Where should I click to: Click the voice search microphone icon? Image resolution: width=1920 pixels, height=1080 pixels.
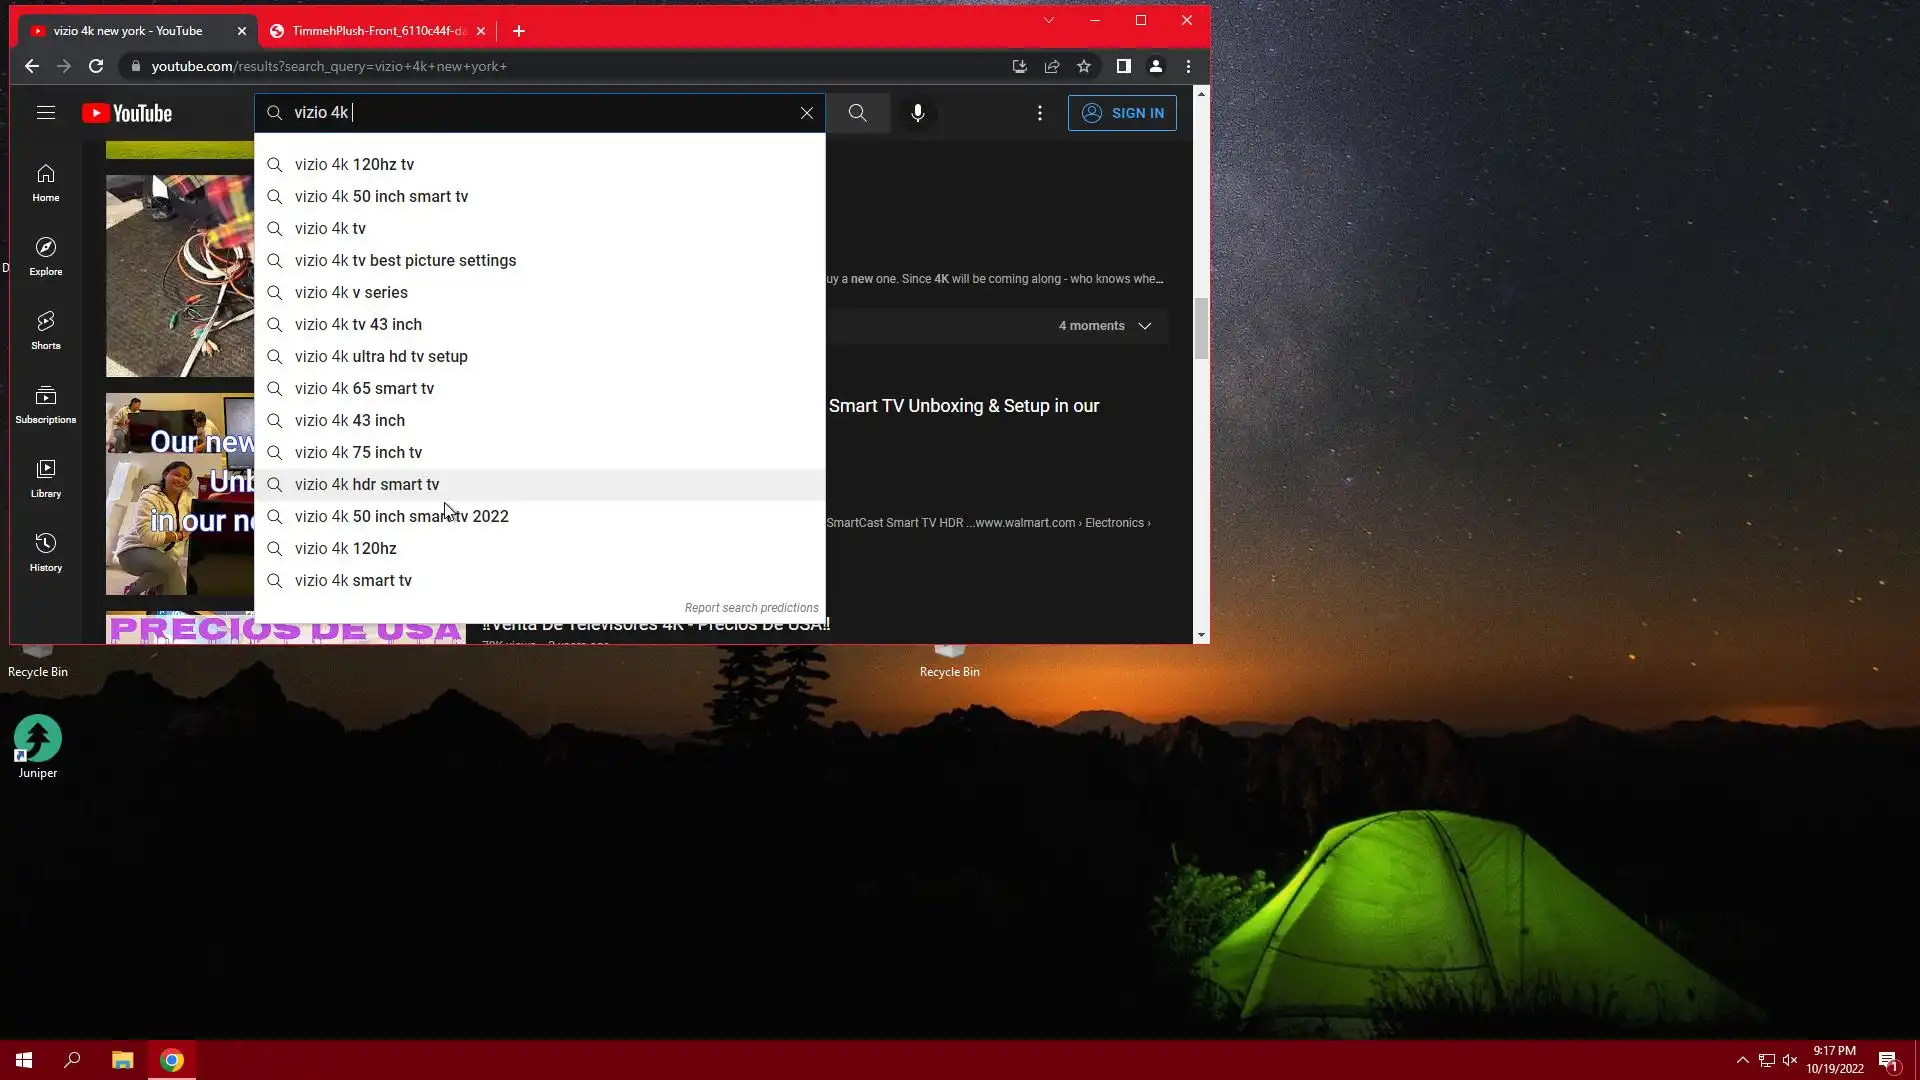click(x=917, y=113)
